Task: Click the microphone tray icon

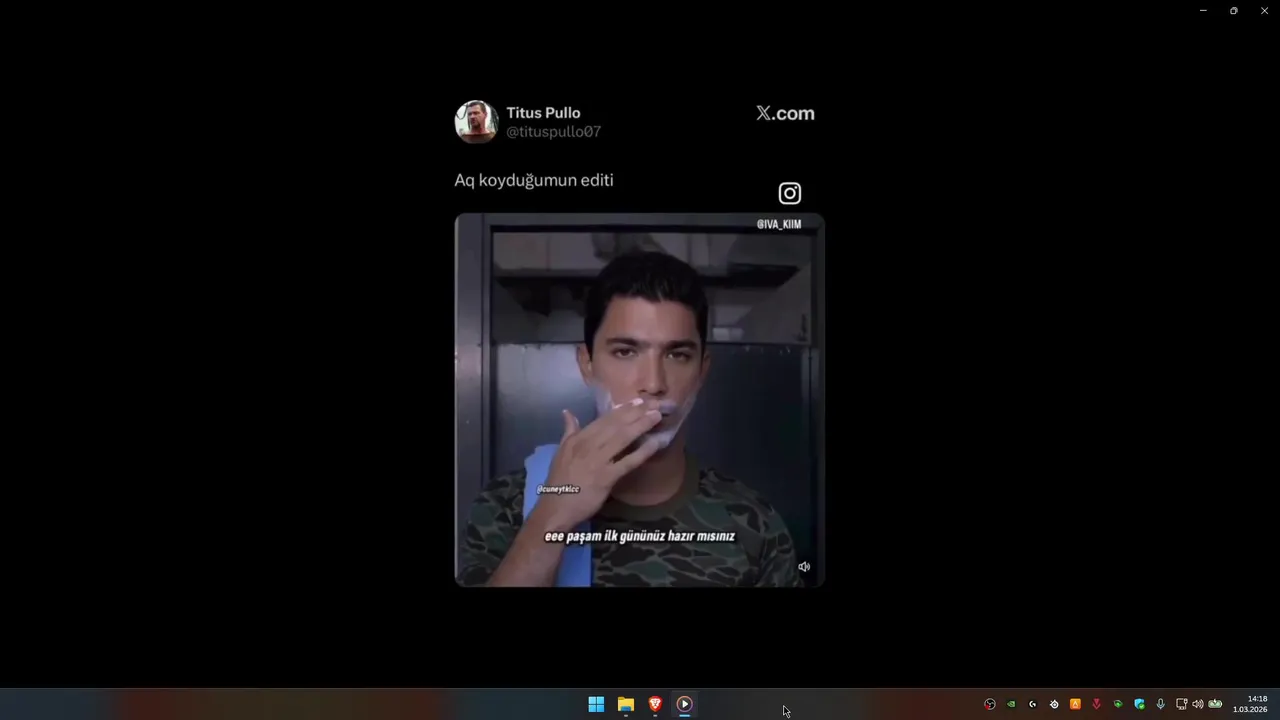Action: [1160, 704]
